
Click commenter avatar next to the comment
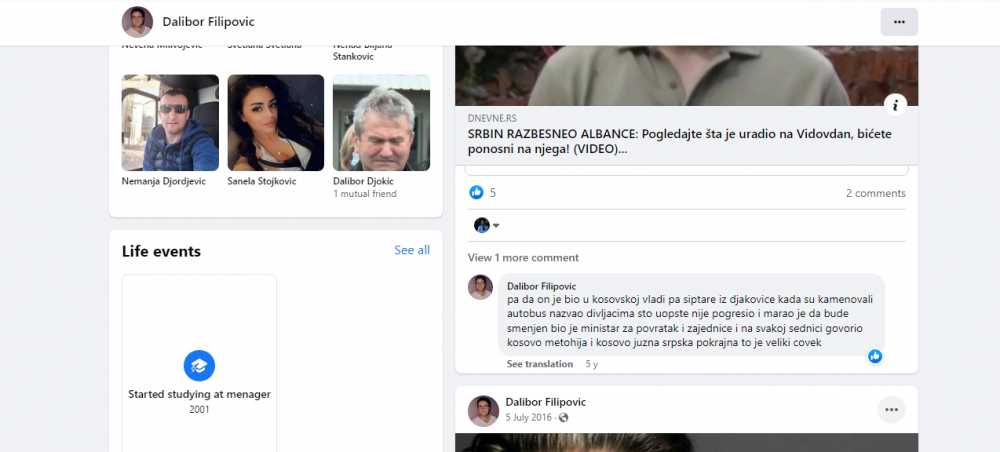click(480, 287)
